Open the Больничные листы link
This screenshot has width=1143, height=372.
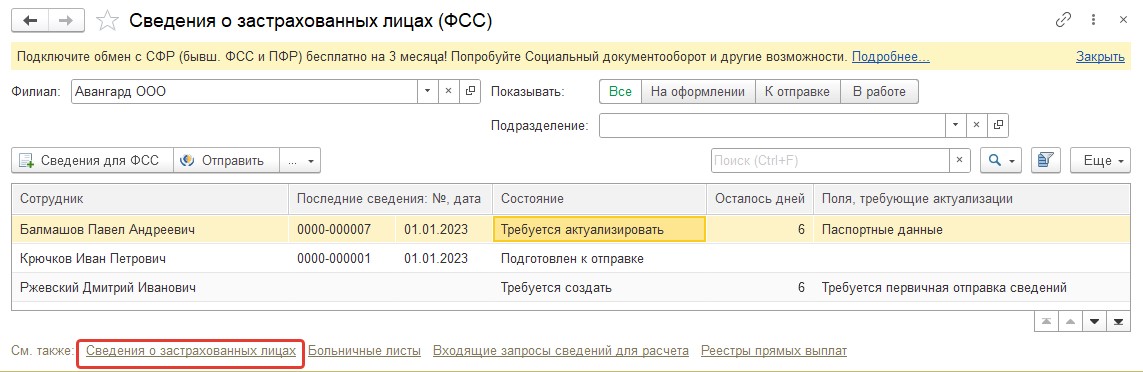point(364,351)
